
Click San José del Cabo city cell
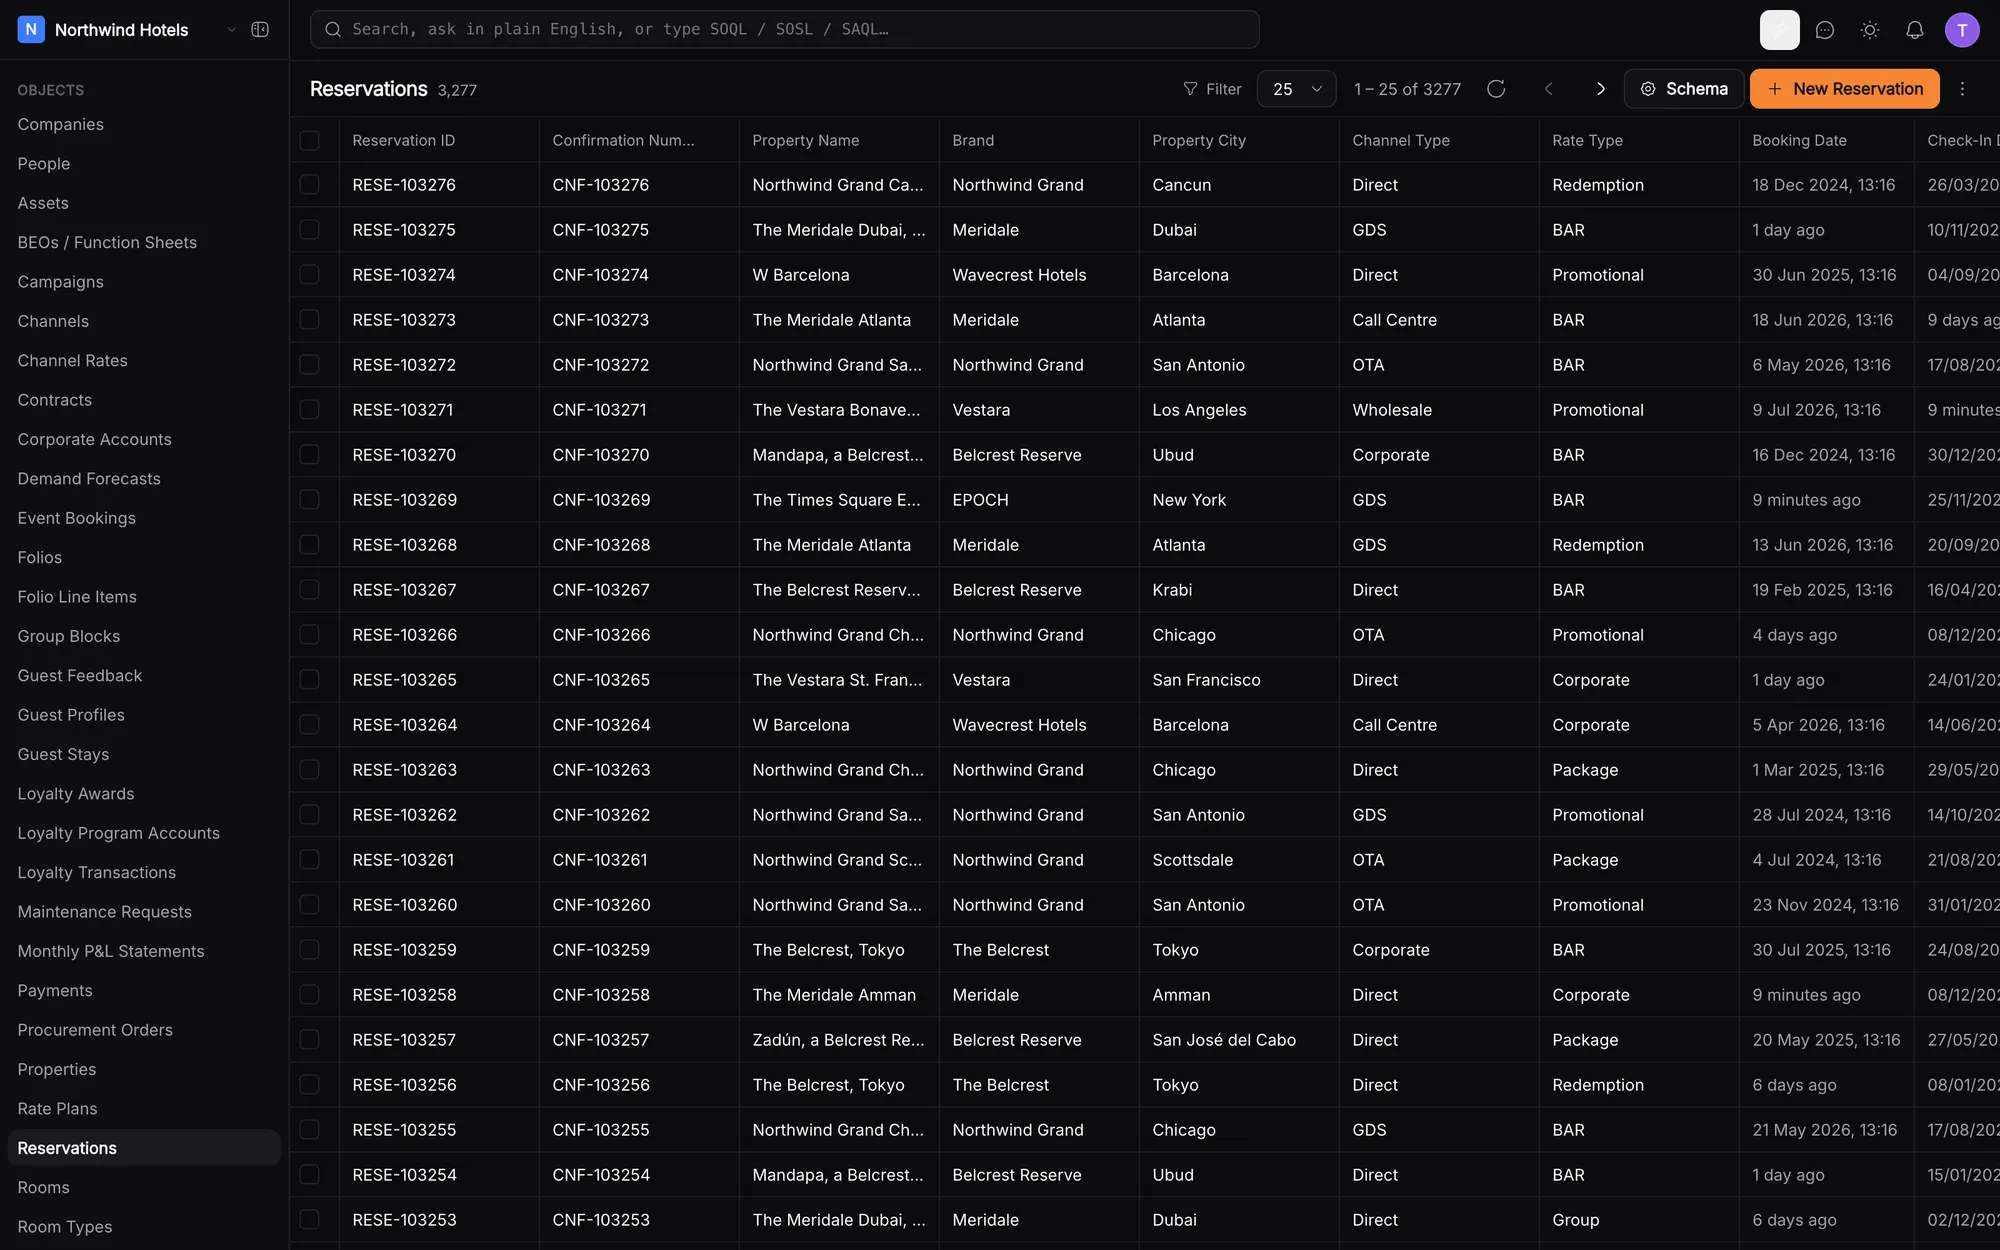coord(1224,1040)
